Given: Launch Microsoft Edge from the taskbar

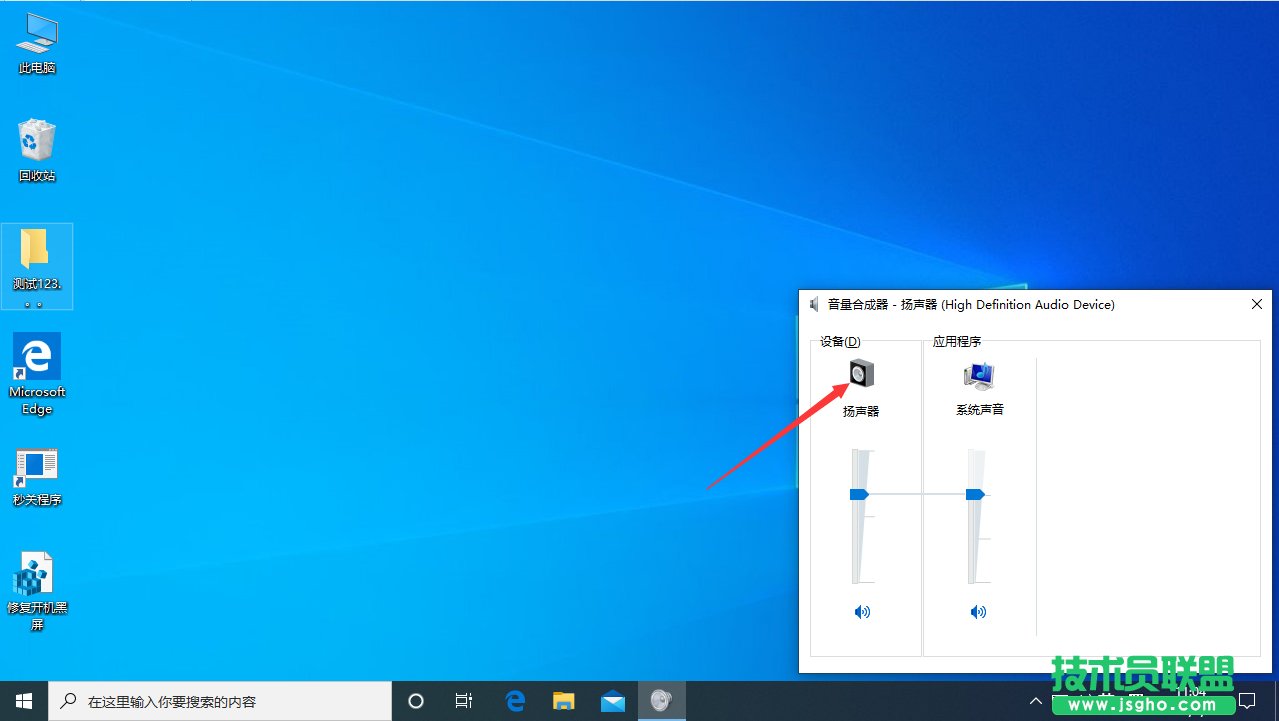Looking at the screenshot, I should click(514, 700).
